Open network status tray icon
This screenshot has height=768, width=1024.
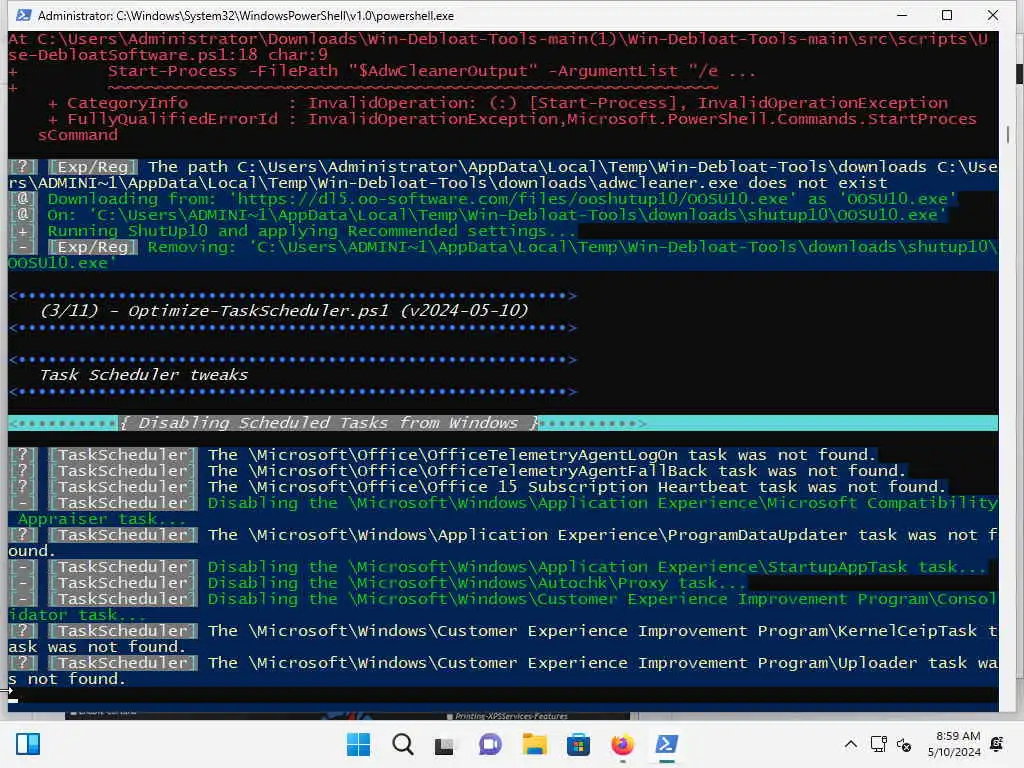(x=878, y=744)
